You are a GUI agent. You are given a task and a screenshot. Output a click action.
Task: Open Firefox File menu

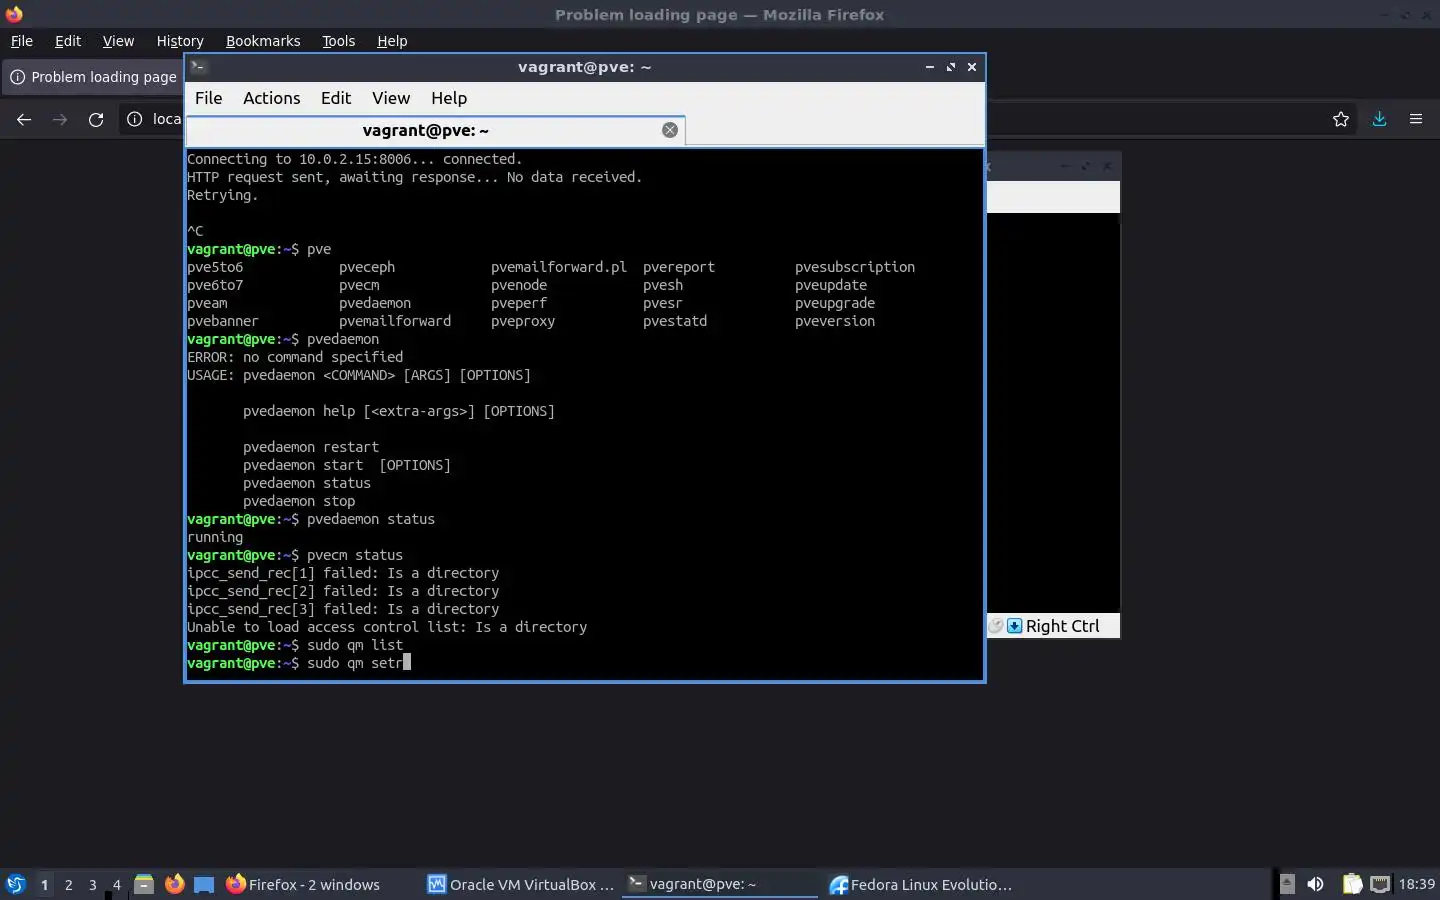(21, 41)
